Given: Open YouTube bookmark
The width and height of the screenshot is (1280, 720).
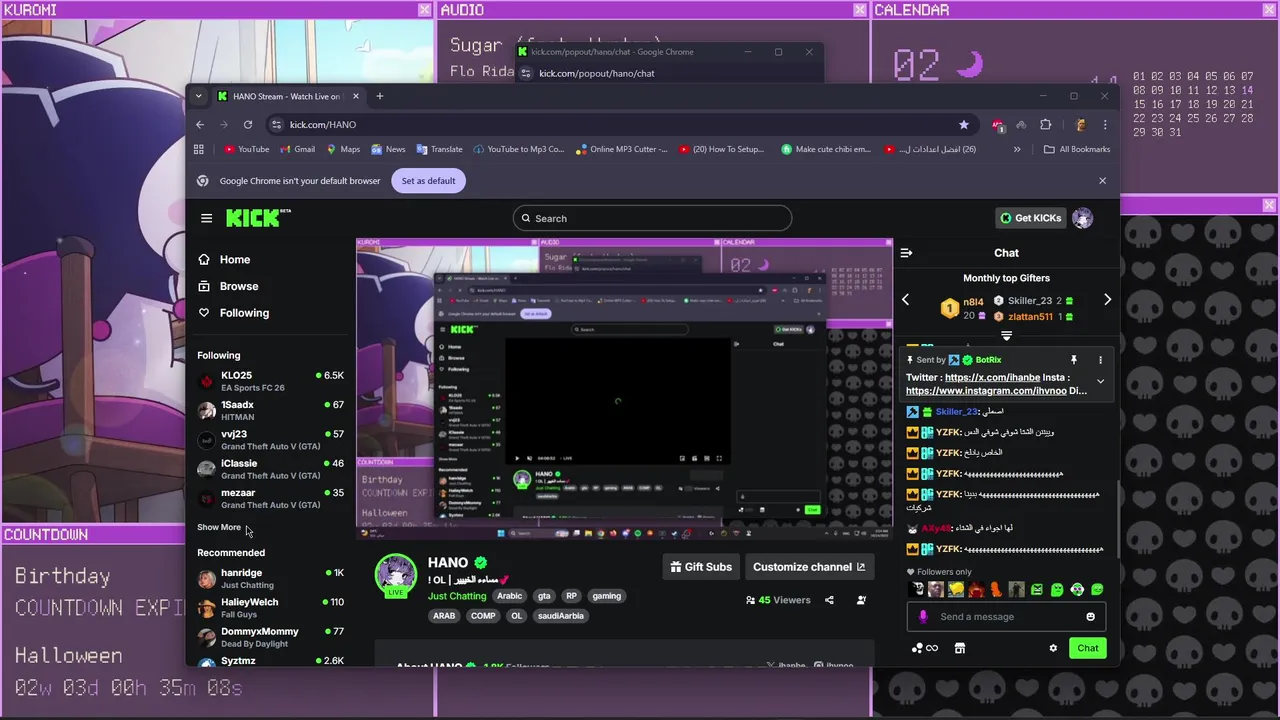Looking at the screenshot, I should [246, 149].
